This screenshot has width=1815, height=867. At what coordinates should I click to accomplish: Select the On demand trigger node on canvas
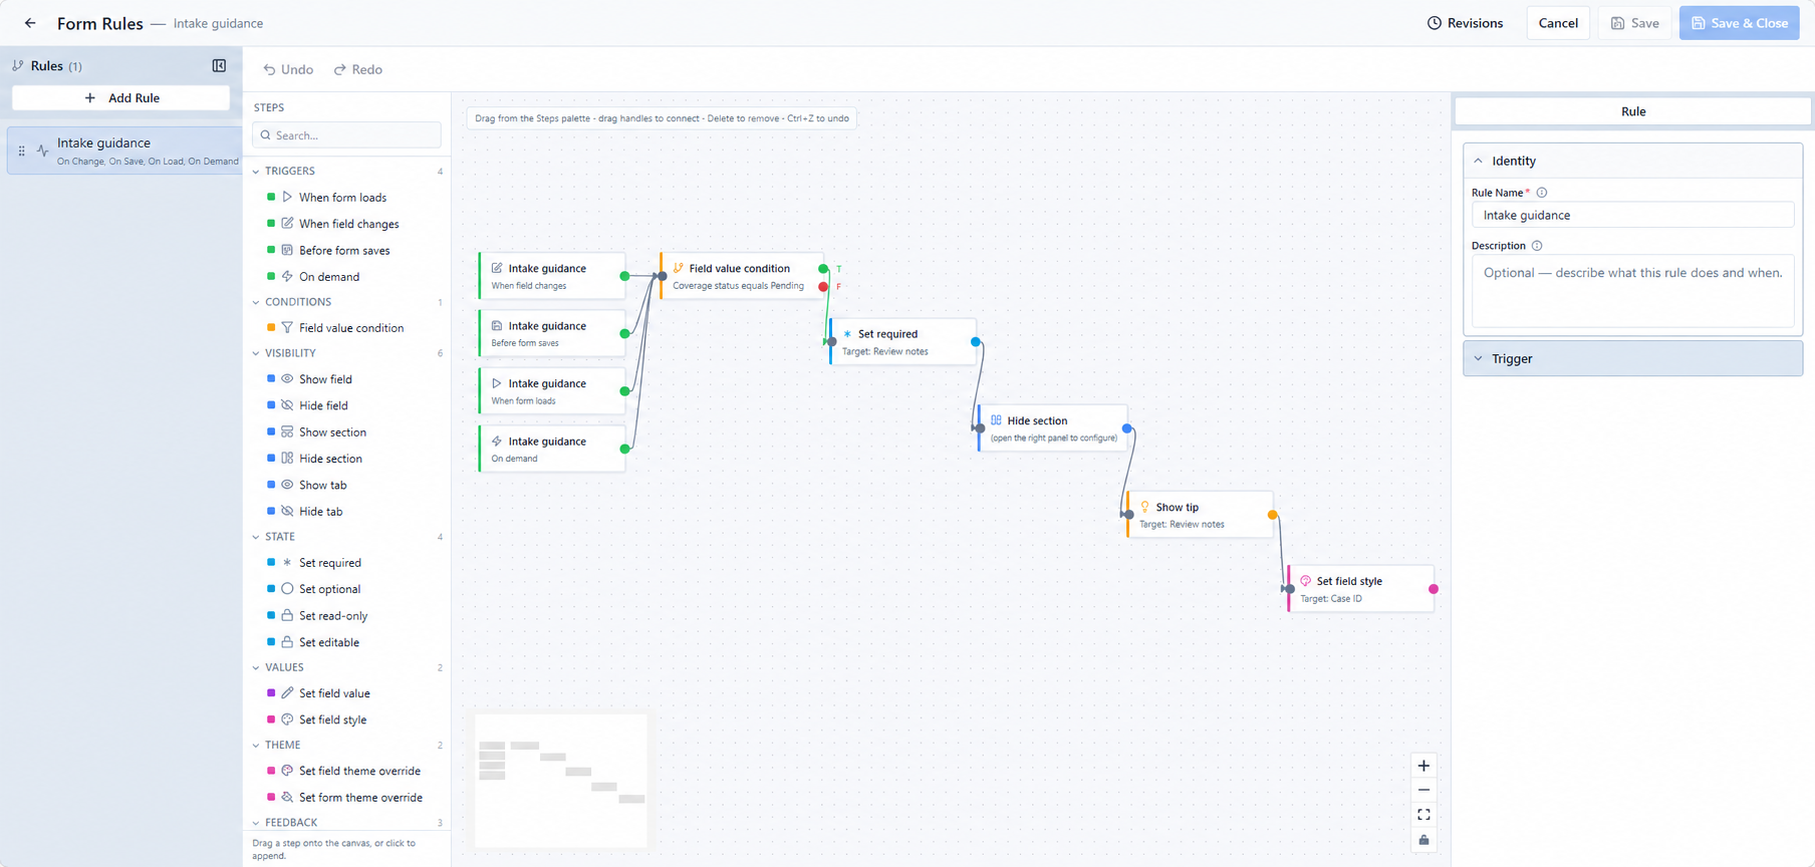[552, 449]
